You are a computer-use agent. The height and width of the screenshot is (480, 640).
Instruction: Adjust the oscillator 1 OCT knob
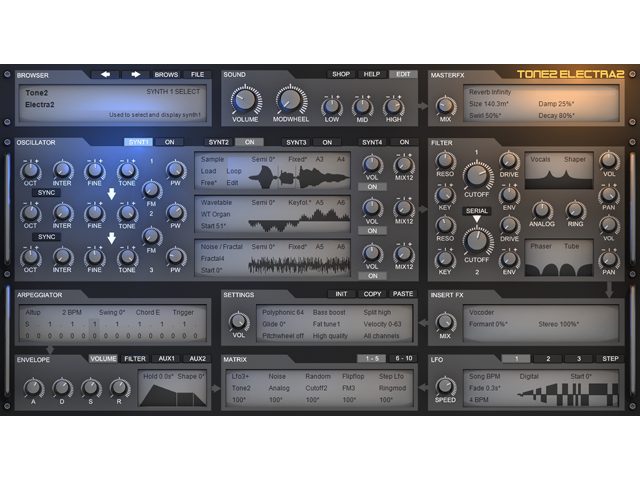[30, 171]
